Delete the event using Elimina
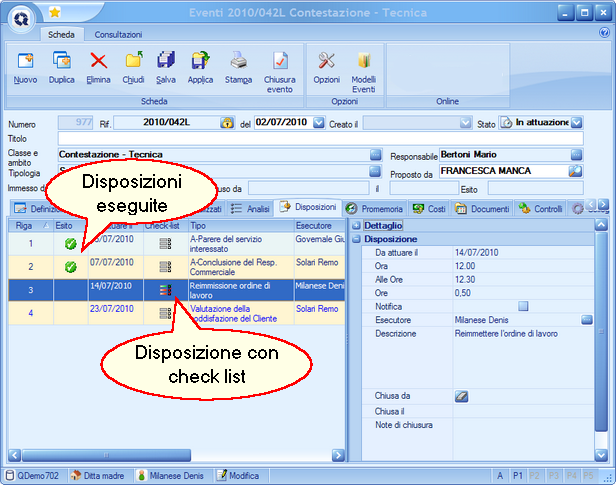This screenshot has width=616, height=485. coord(99,66)
